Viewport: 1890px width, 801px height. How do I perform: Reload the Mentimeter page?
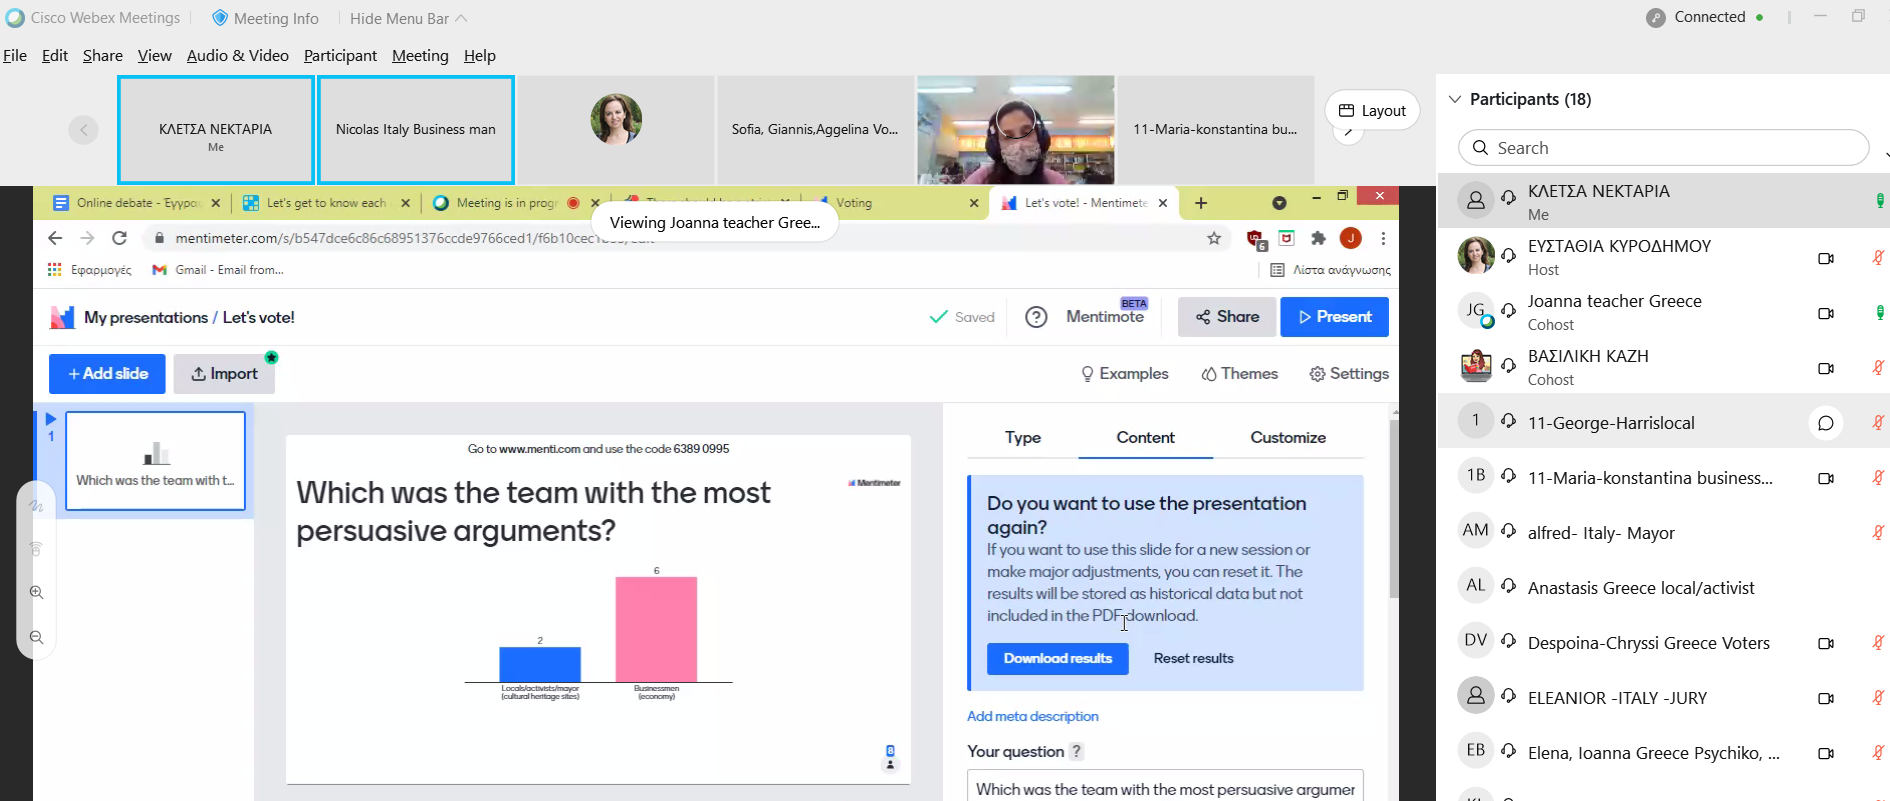coord(119,238)
